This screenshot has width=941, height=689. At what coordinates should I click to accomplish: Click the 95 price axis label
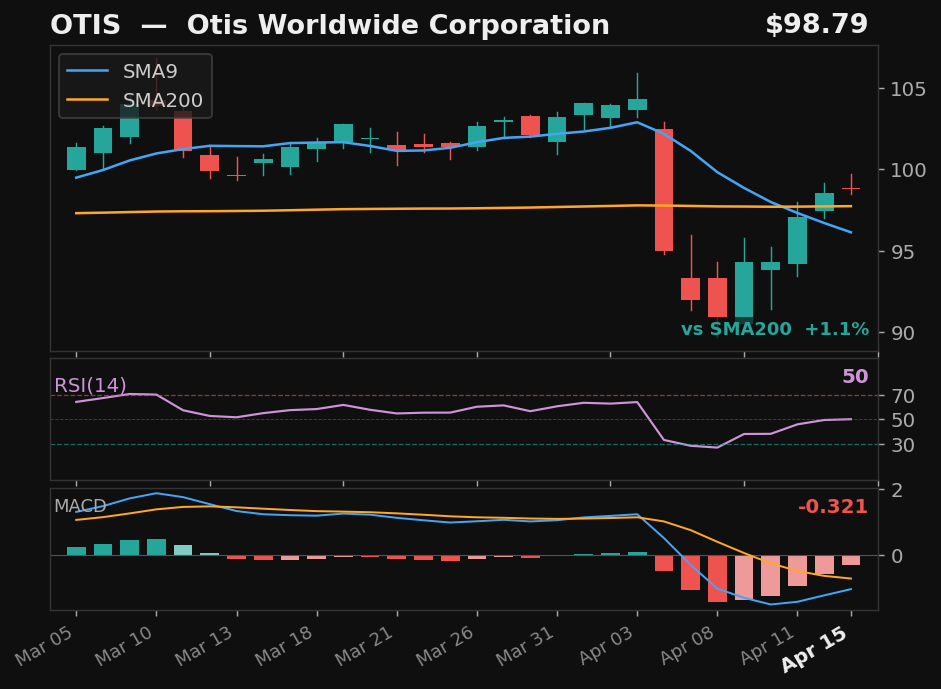click(x=903, y=252)
